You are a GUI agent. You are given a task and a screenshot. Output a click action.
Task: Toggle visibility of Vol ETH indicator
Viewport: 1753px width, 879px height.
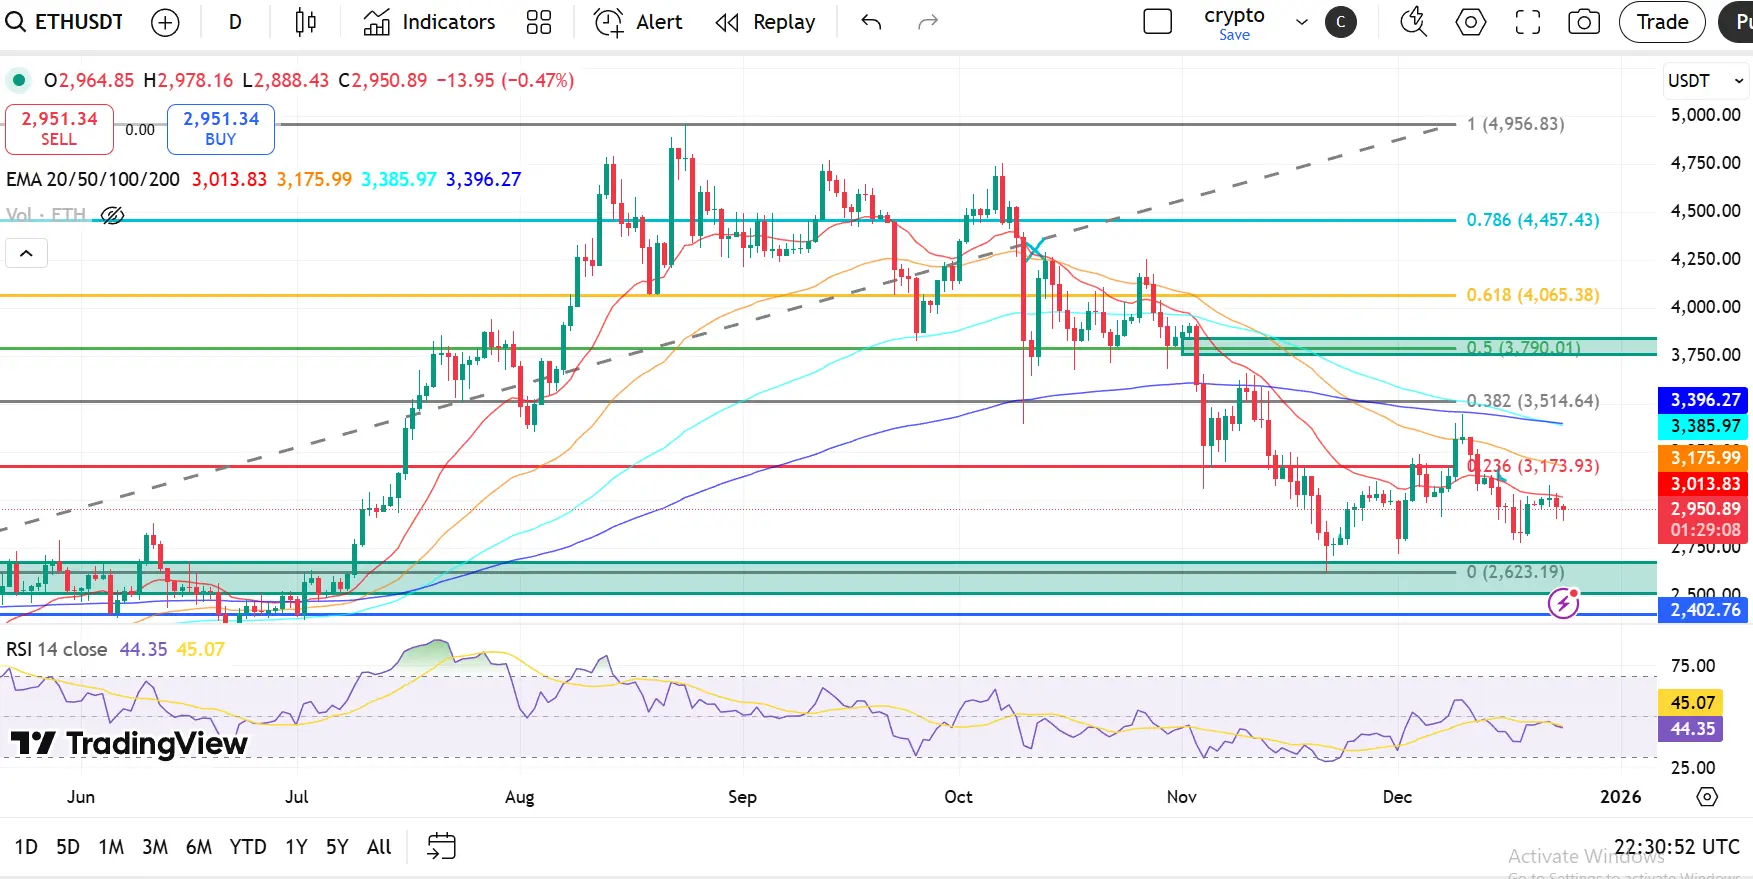pos(112,215)
